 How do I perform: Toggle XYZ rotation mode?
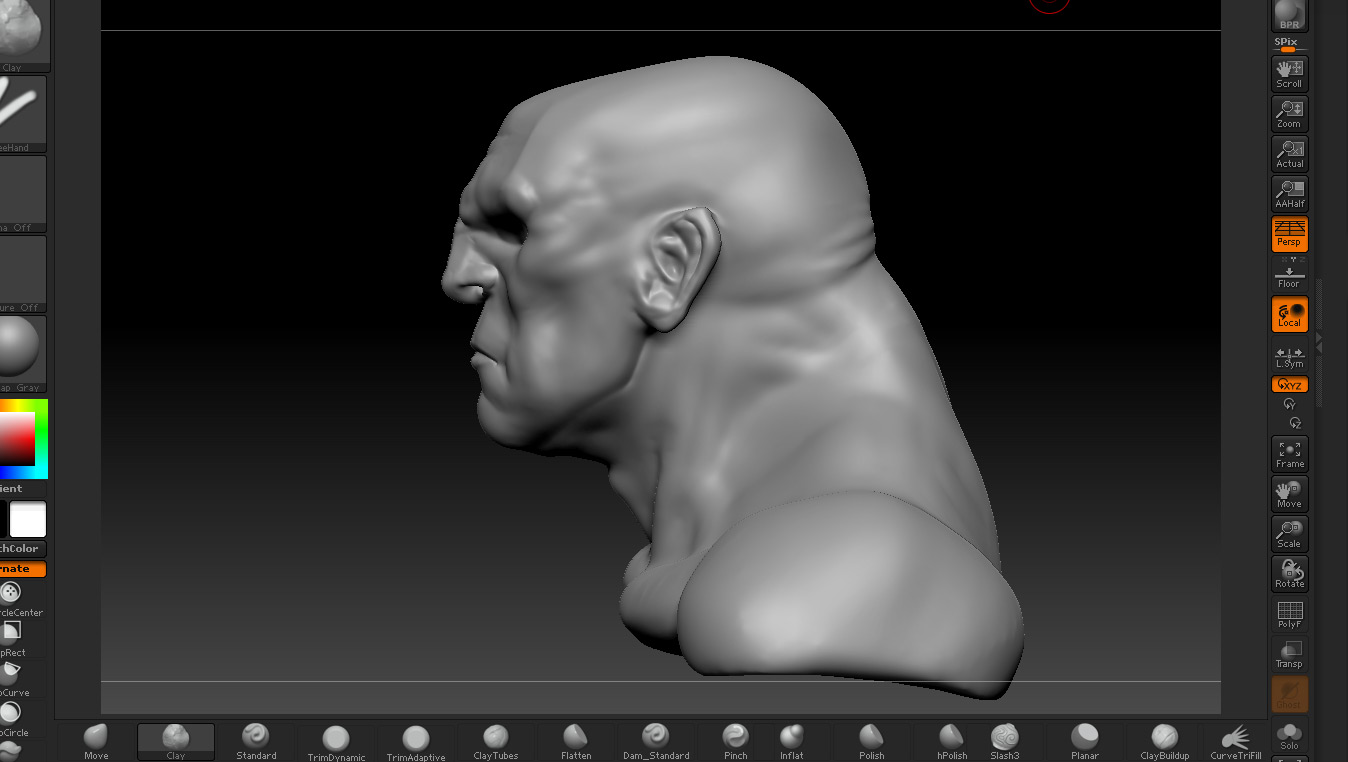coord(1290,385)
